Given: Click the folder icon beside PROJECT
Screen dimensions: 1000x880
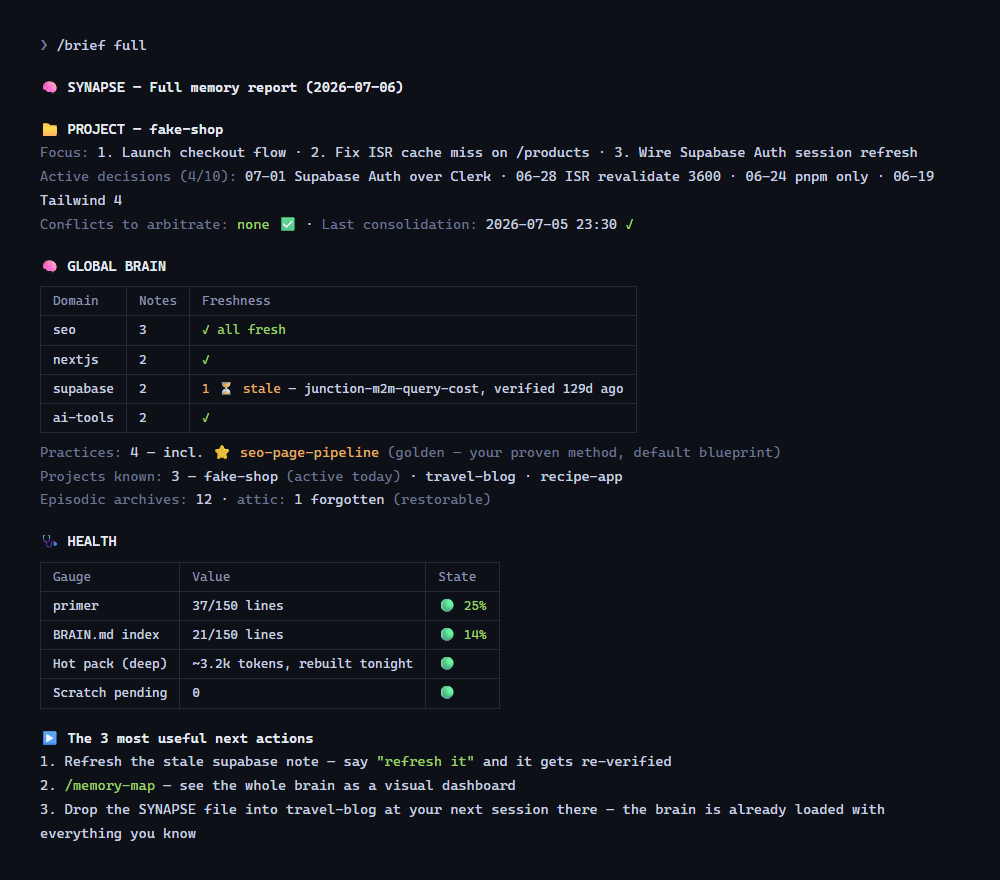Looking at the screenshot, I should click(x=49, y=129).
